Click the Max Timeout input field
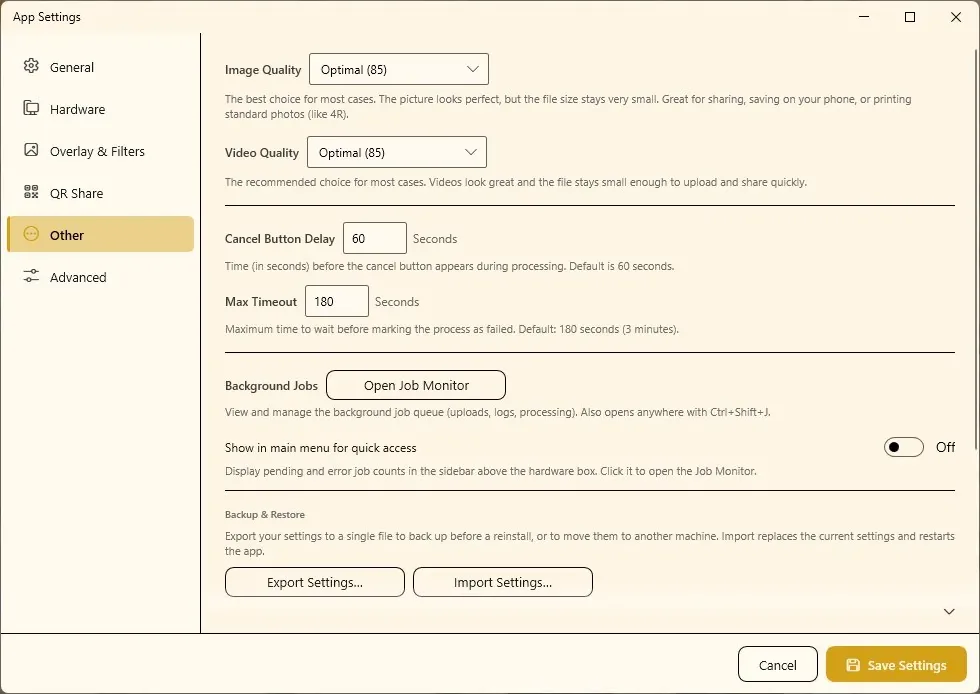This screenshot has height=694, width=980. tap(337, 301)
